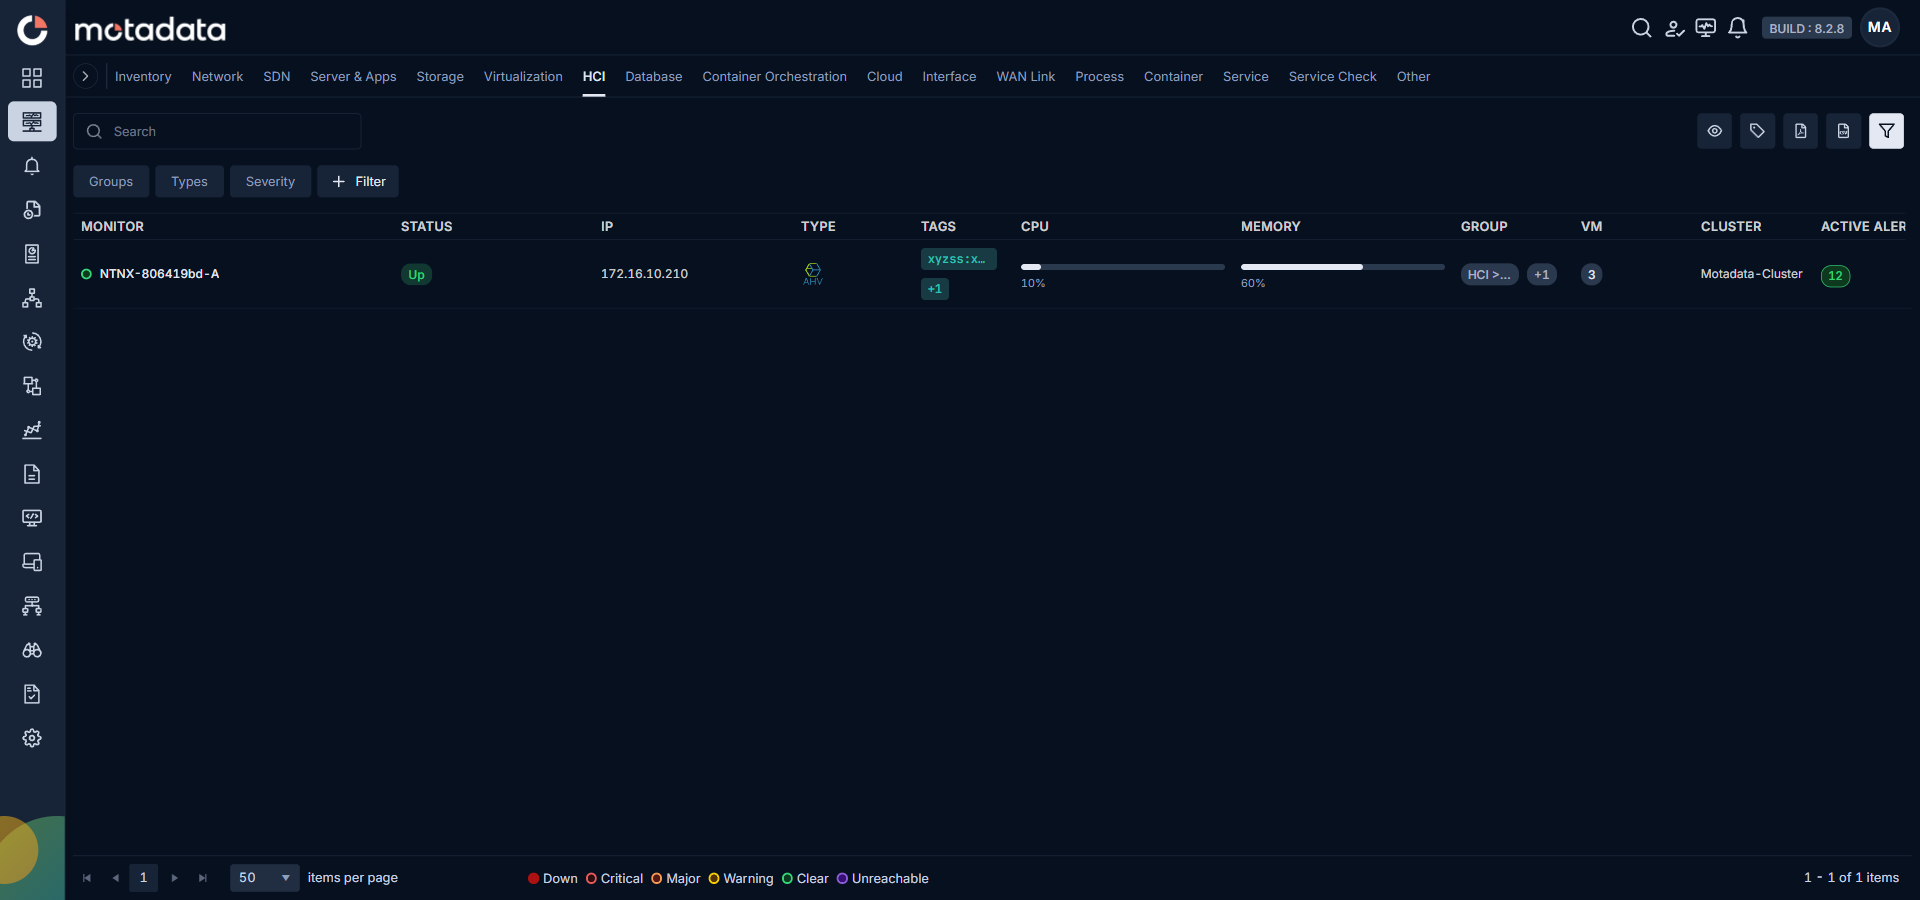Open the user check icon in header
Viewport: 1920px width, 900px height.
pos(1674,28)
